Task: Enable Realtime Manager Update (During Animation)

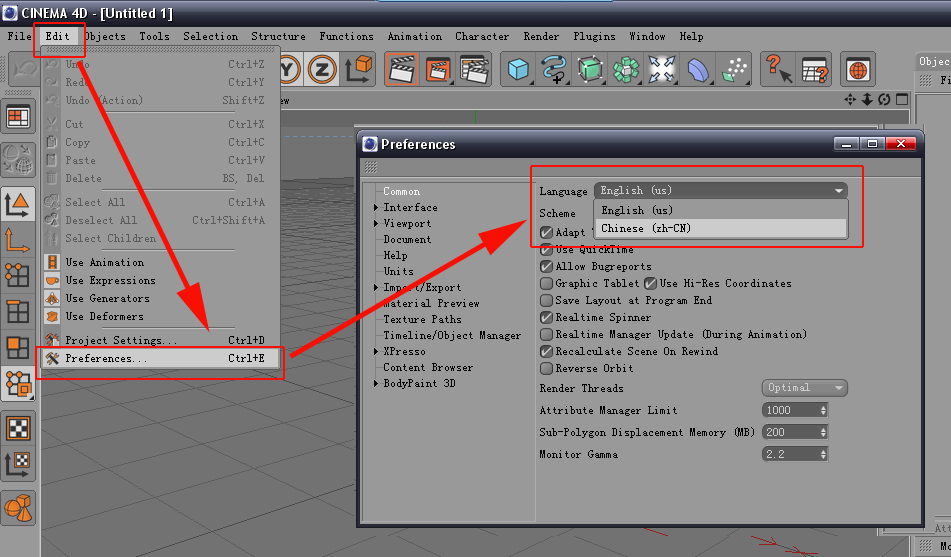Action: (546, 334)
